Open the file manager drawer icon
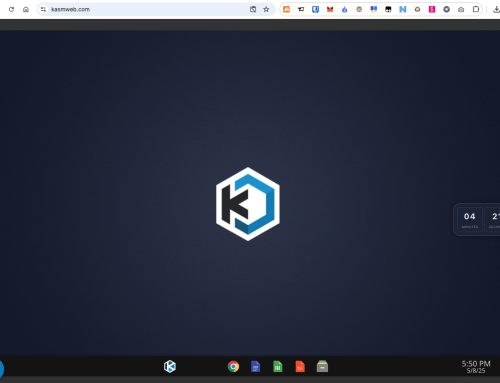Viewport: 500px width, 383px height. pyautogui.click(x=322, y=366)
